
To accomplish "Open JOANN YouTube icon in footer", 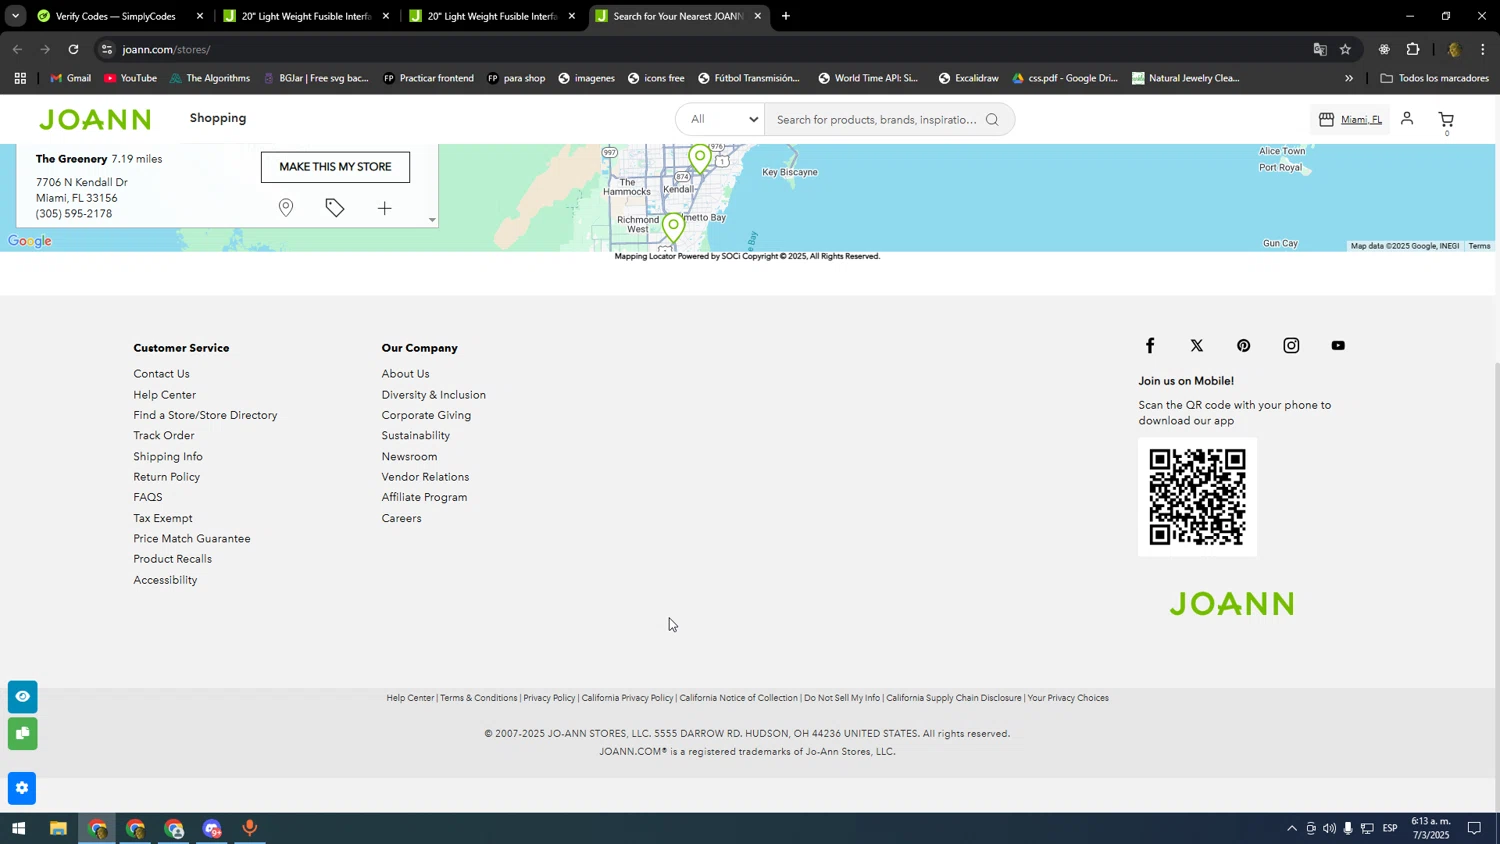I will pos(1338,346).
